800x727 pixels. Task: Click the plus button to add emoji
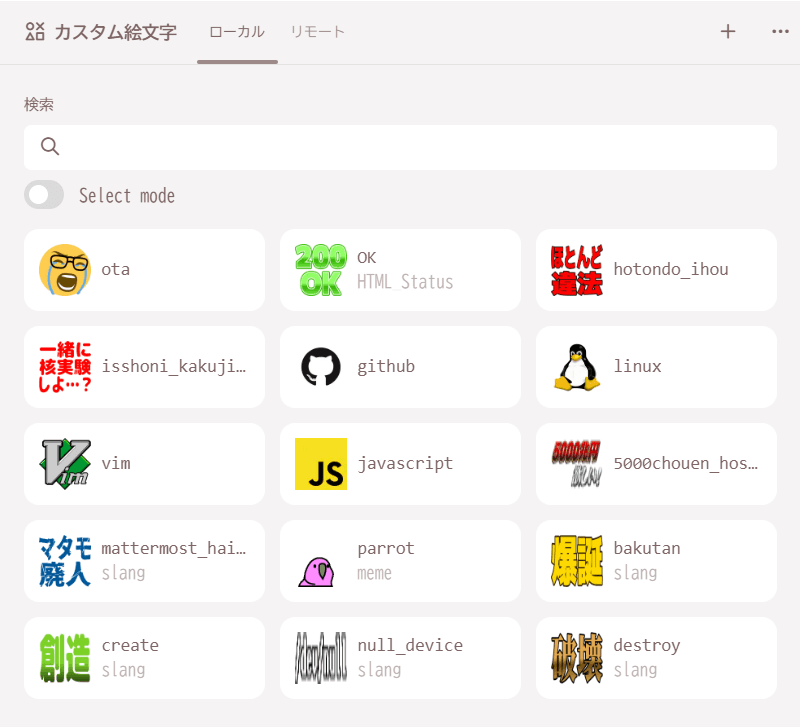tap(728, 31)
